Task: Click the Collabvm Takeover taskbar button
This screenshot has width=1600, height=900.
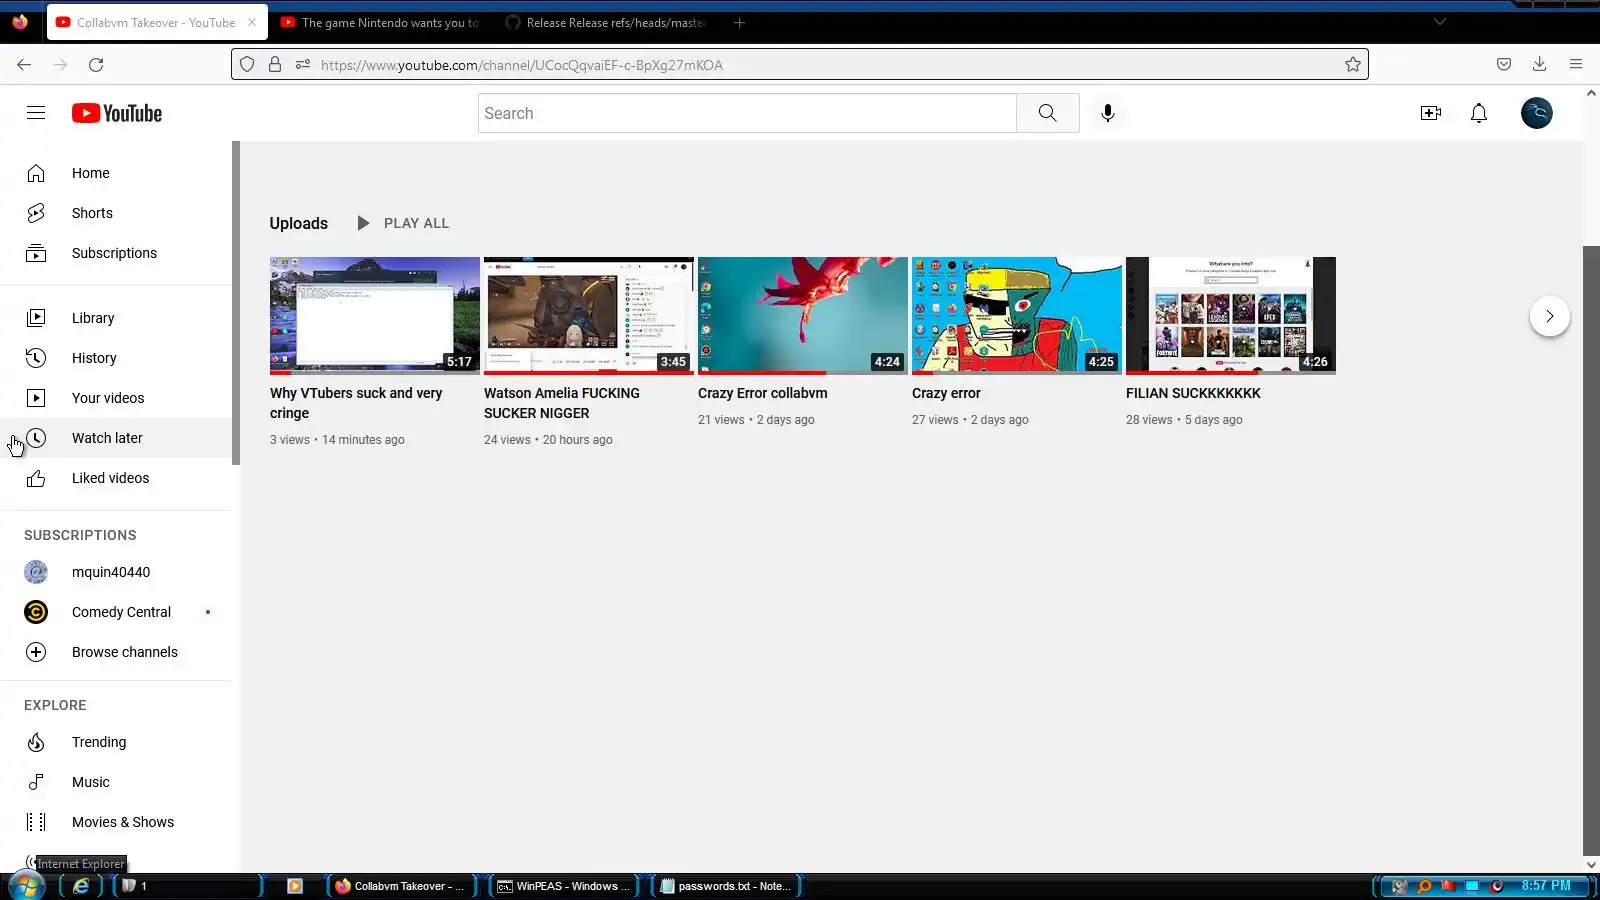Action: click(x=402, y=886)
